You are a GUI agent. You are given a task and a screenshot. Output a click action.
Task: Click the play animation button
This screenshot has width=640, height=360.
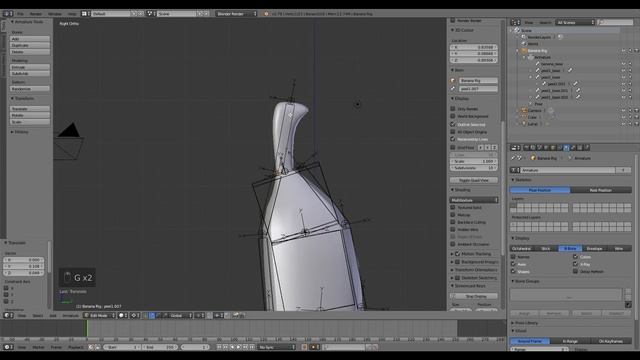pos(239,347)
